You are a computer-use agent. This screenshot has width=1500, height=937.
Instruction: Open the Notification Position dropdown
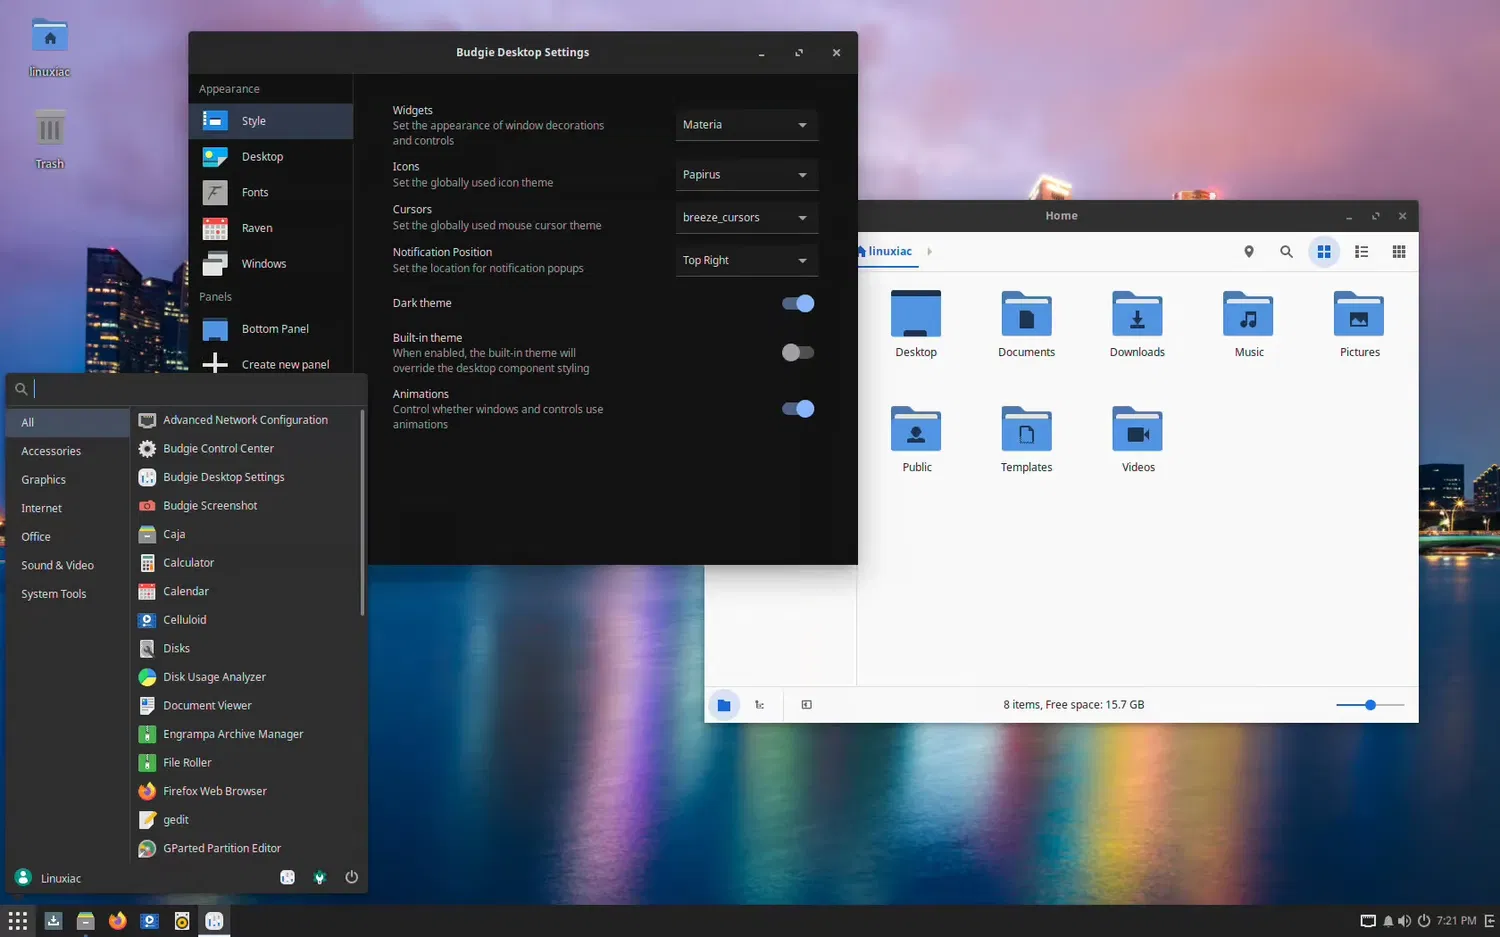746,260
